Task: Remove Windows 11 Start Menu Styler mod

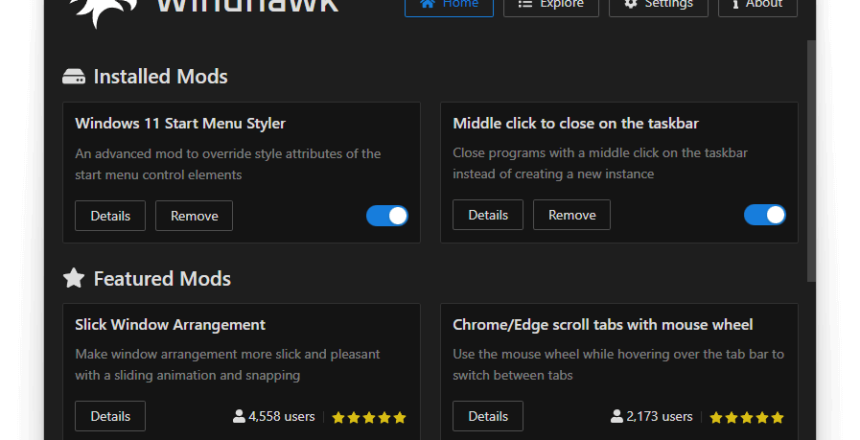Action: coord(194,216)
